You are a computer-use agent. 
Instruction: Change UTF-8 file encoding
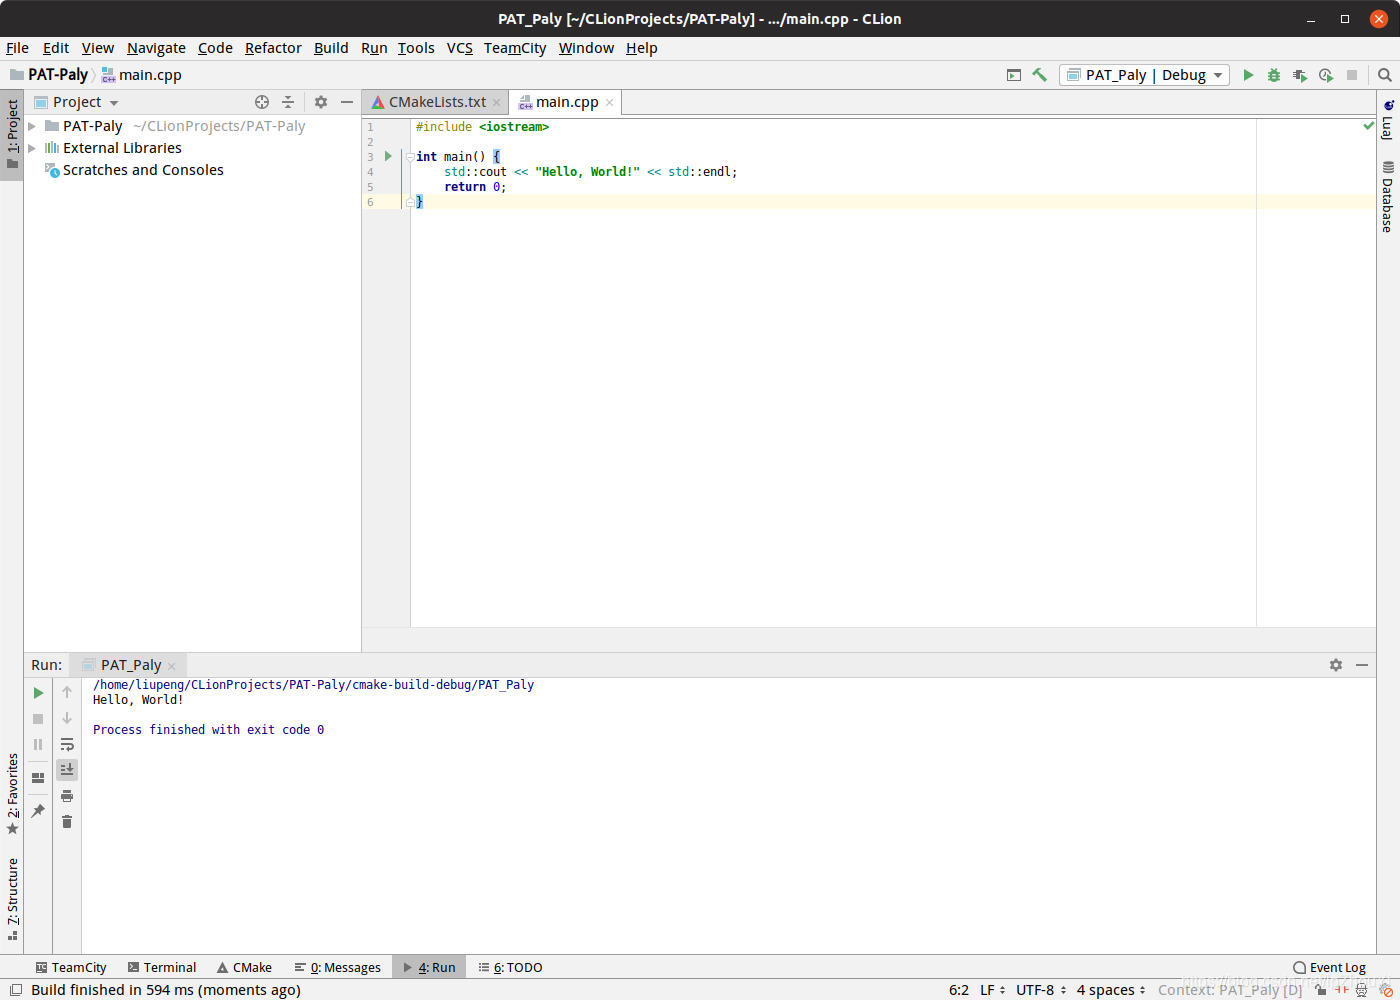pos(1041,990)
